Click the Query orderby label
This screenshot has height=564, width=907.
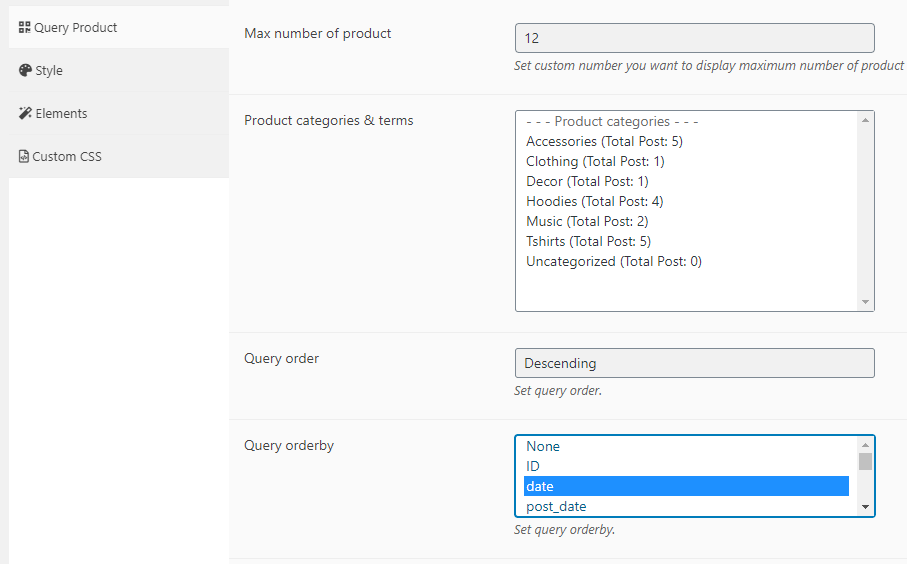coord(289,446)
